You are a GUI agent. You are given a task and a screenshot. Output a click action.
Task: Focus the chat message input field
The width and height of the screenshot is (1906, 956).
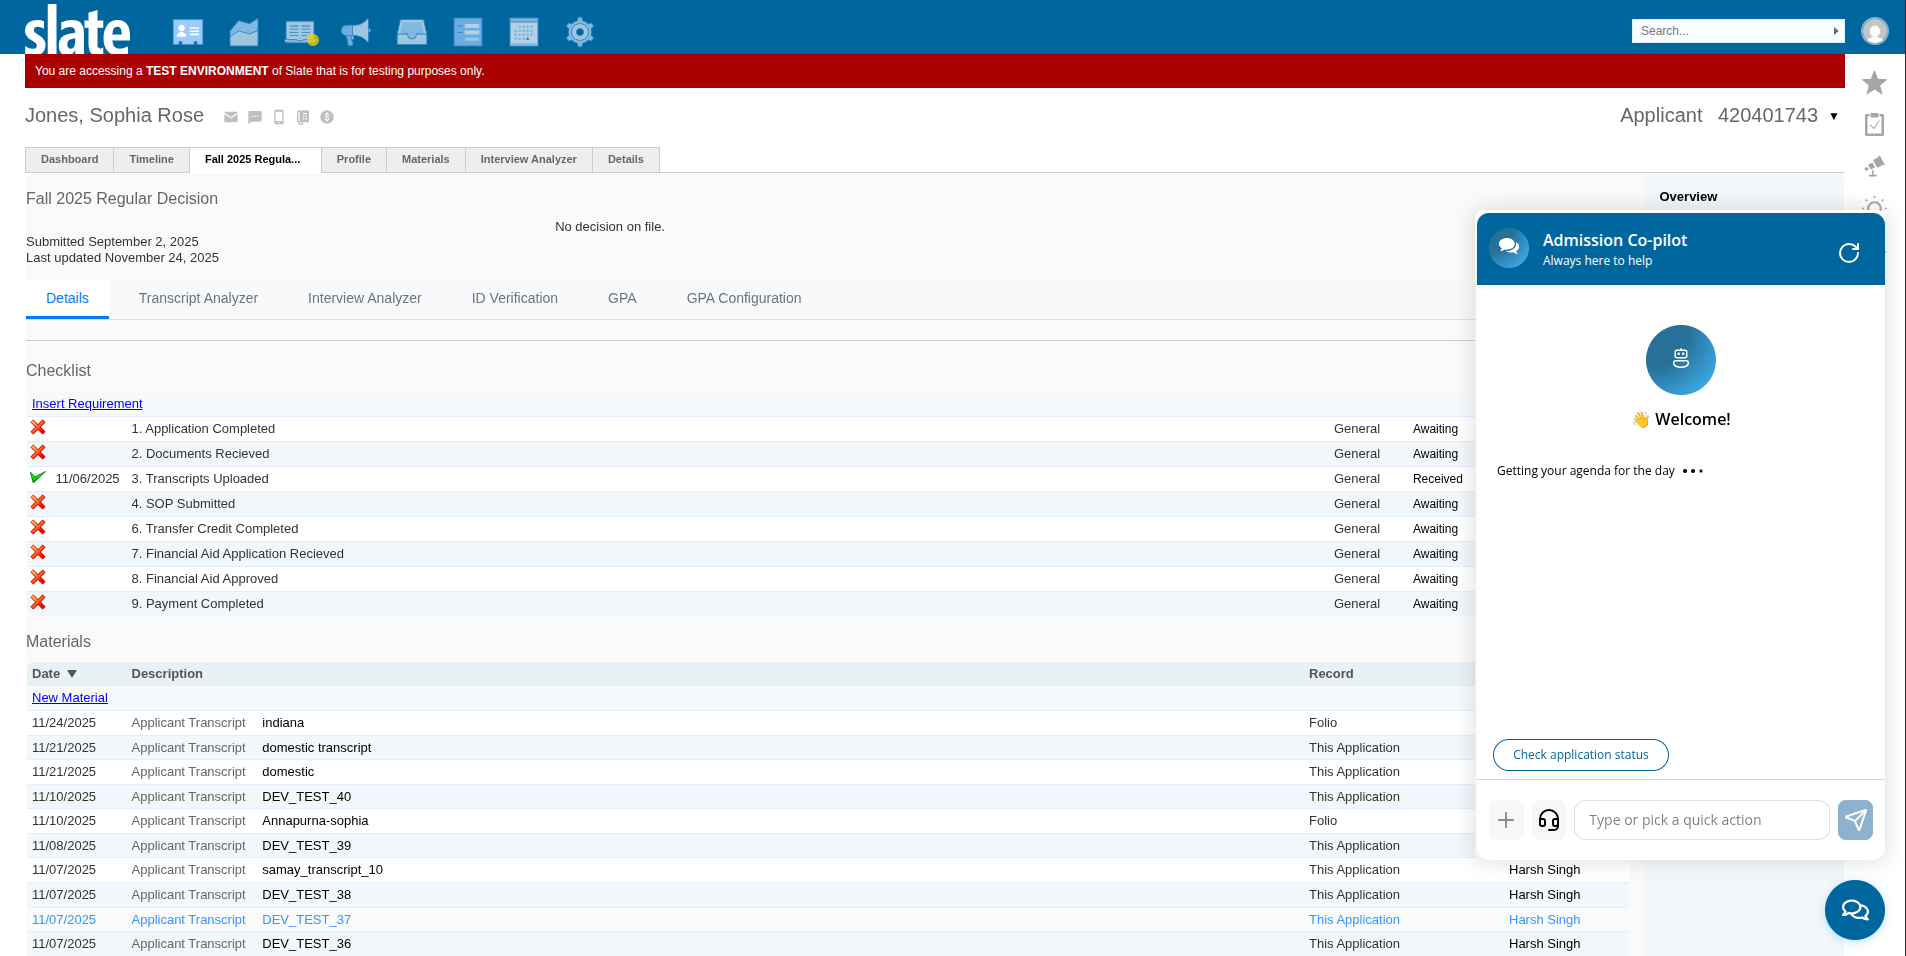coord(1700,820)
